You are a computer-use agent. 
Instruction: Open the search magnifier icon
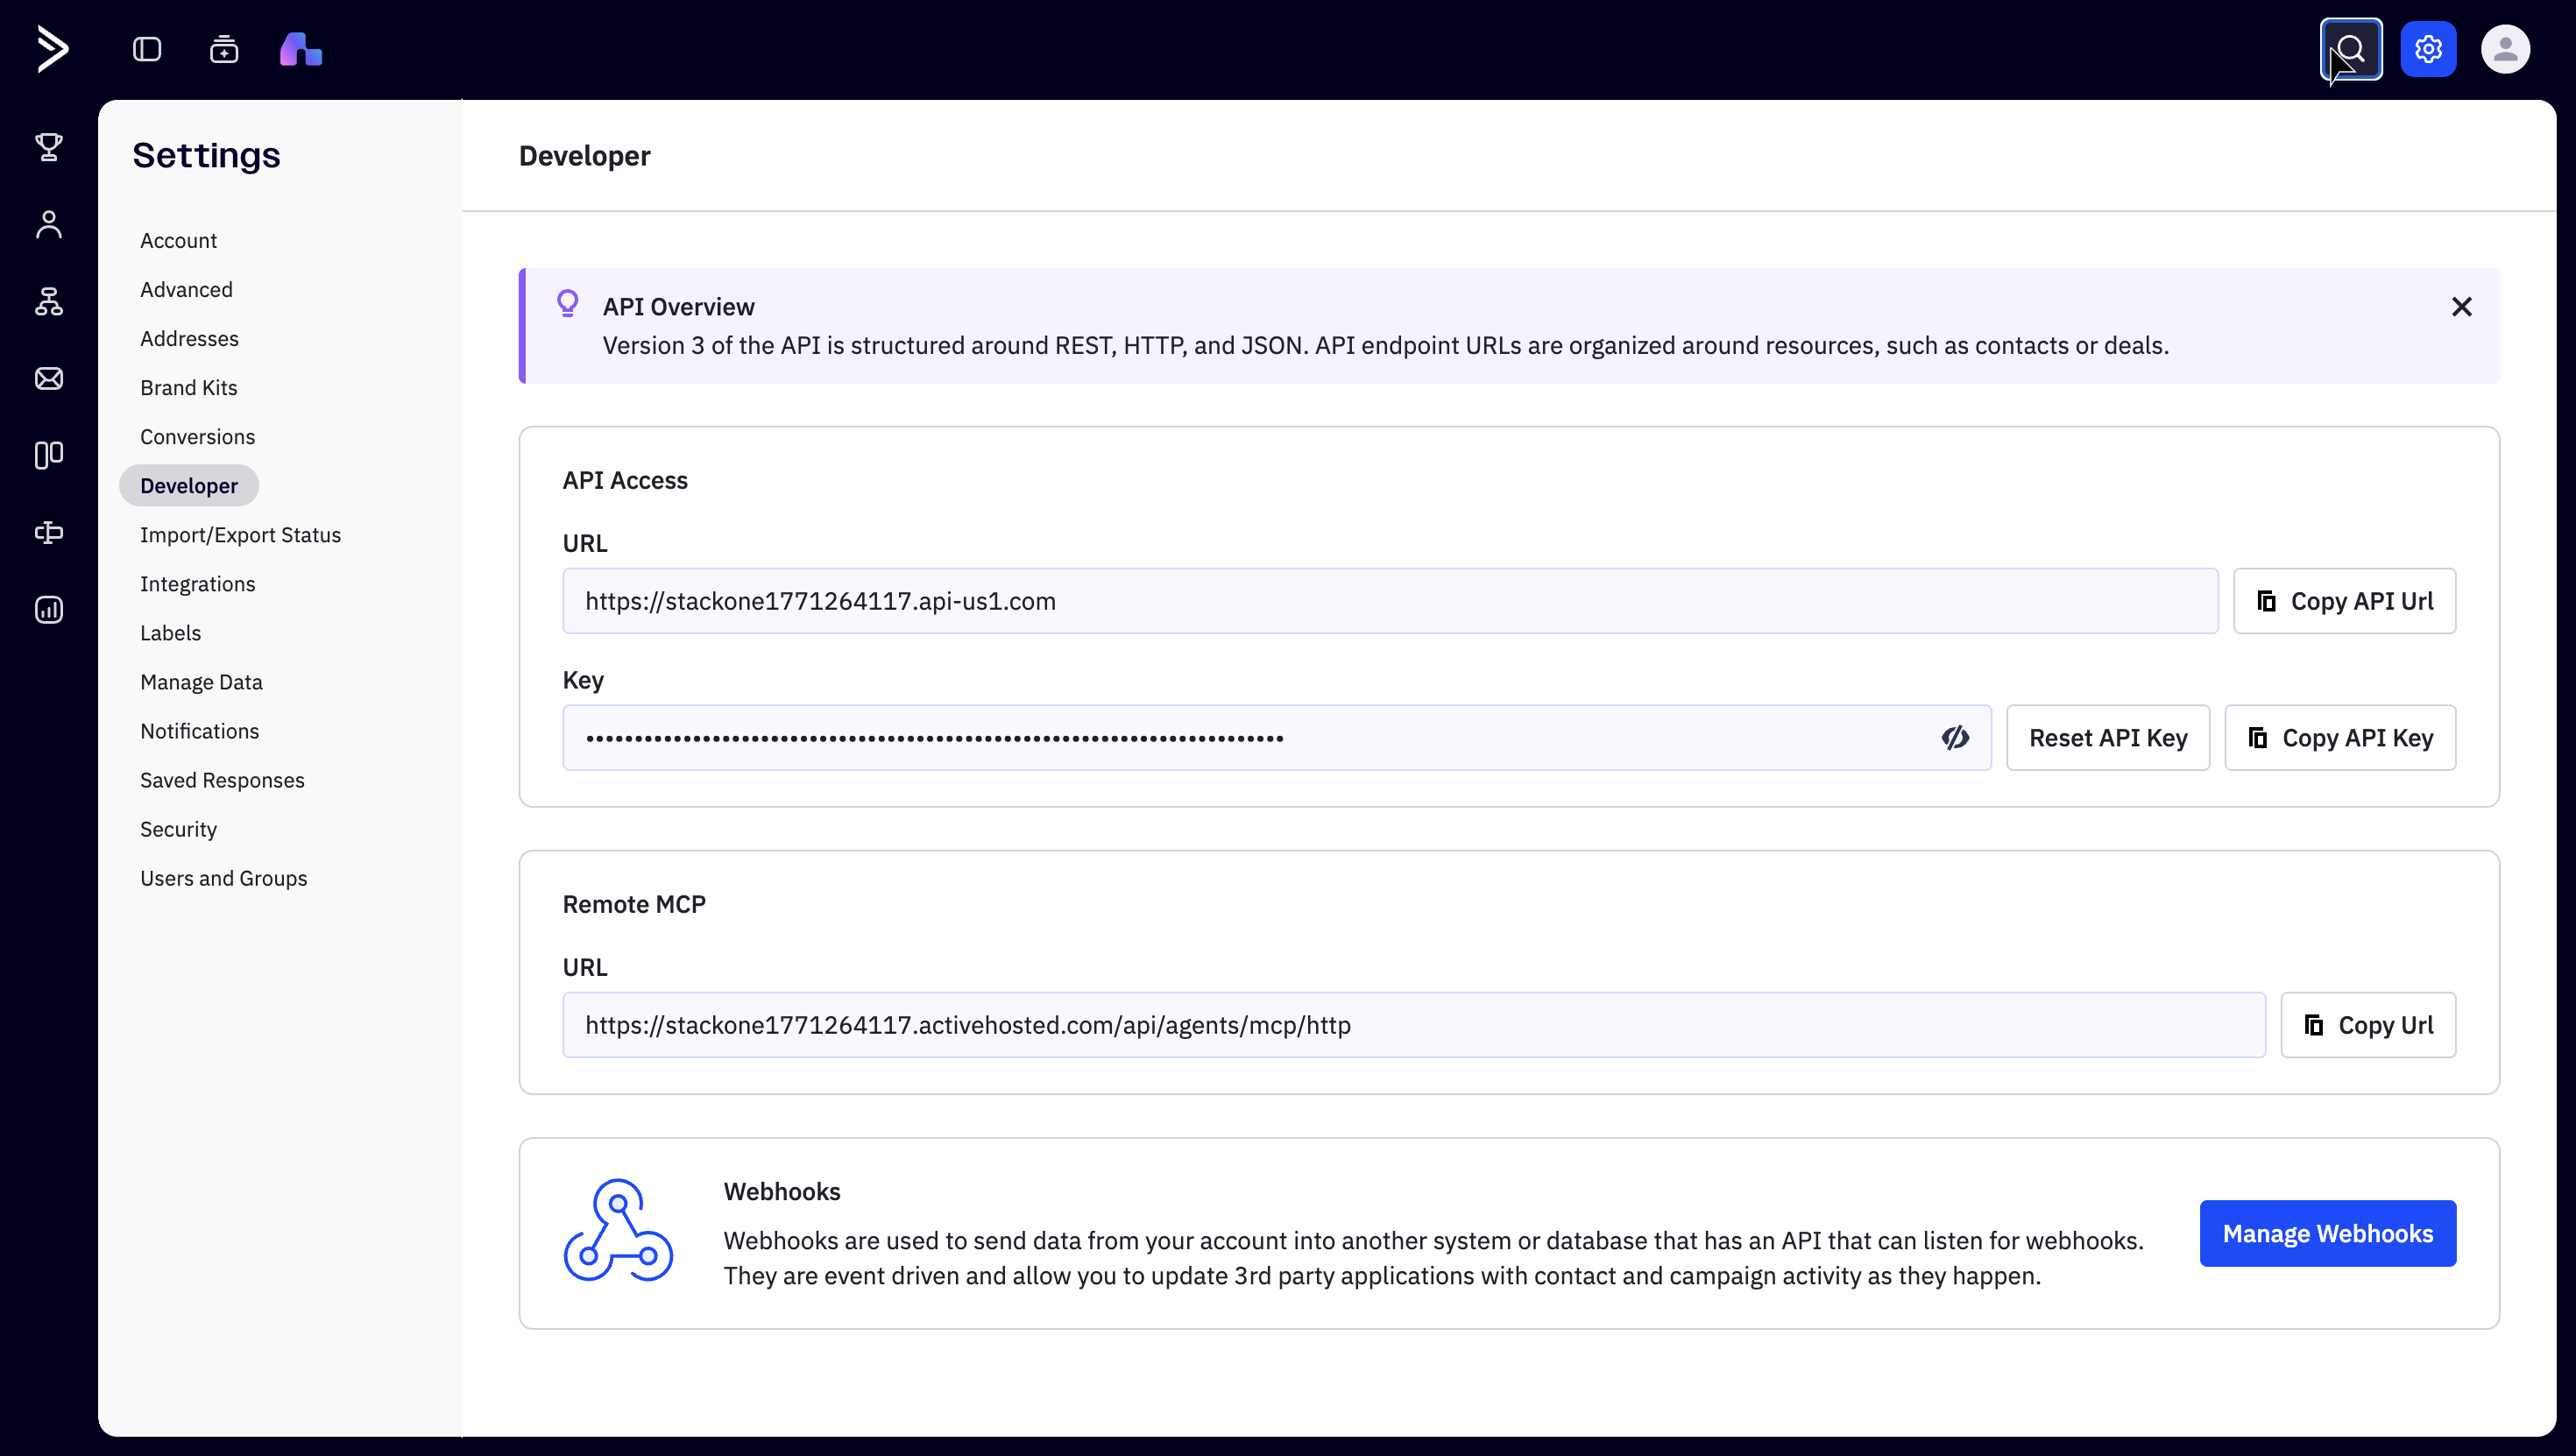coord(2351,49)
